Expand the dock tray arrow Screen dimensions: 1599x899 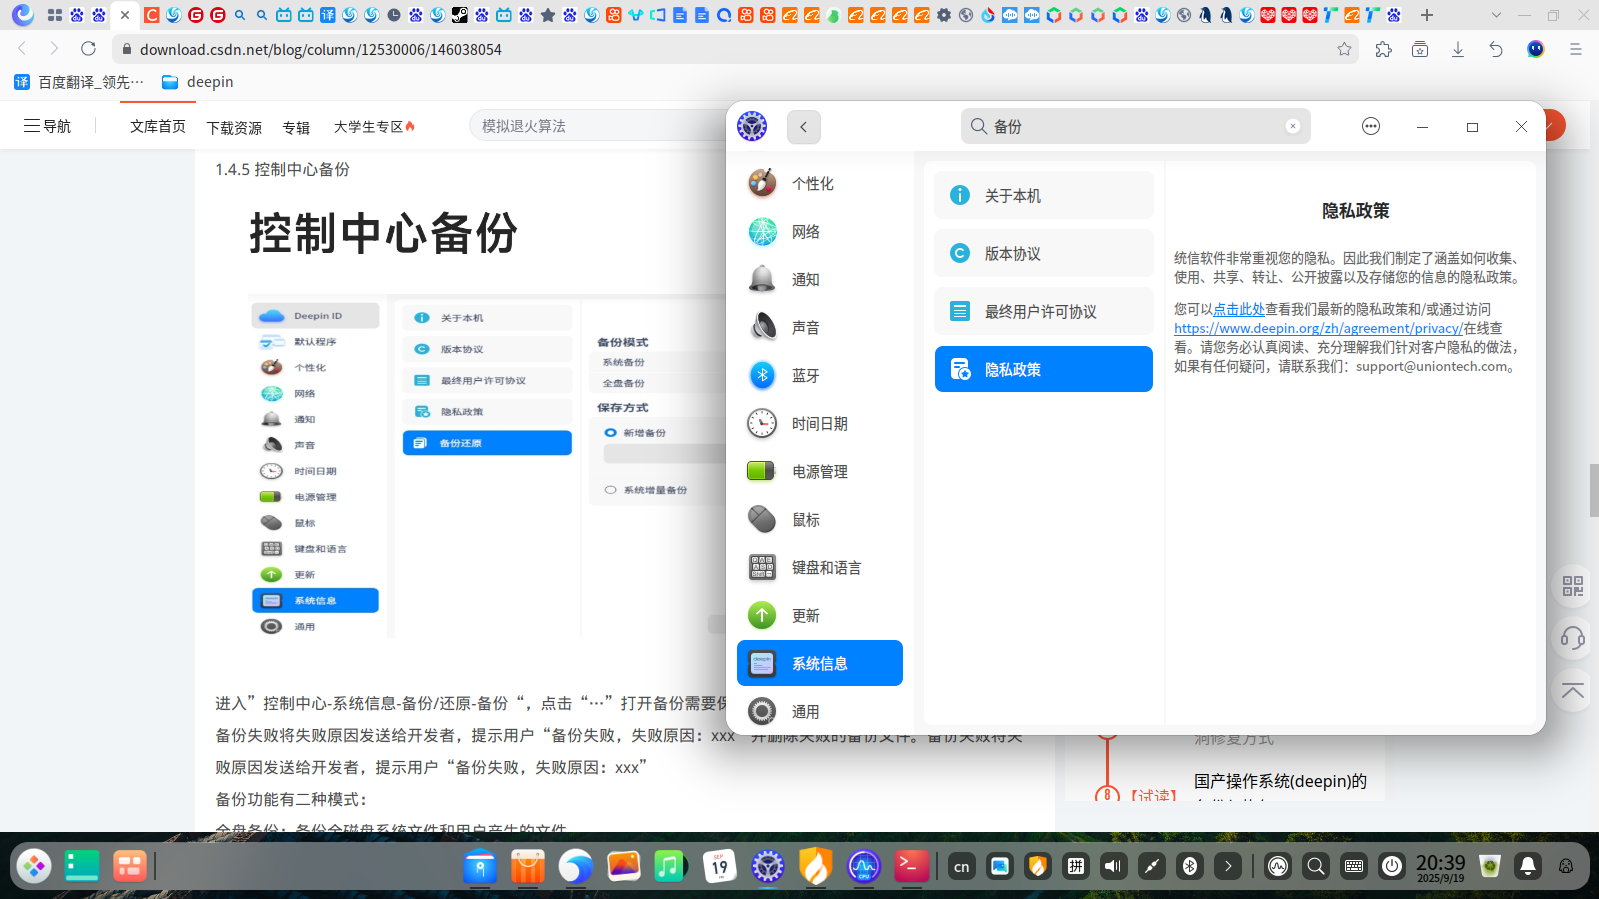[x=1228, y=866]
